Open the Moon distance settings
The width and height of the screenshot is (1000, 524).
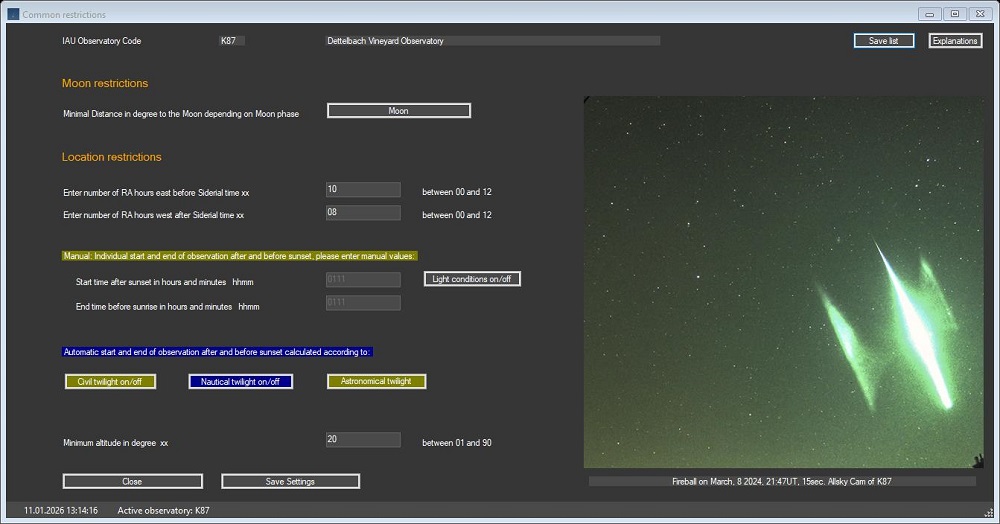click(x=398, y=111)
